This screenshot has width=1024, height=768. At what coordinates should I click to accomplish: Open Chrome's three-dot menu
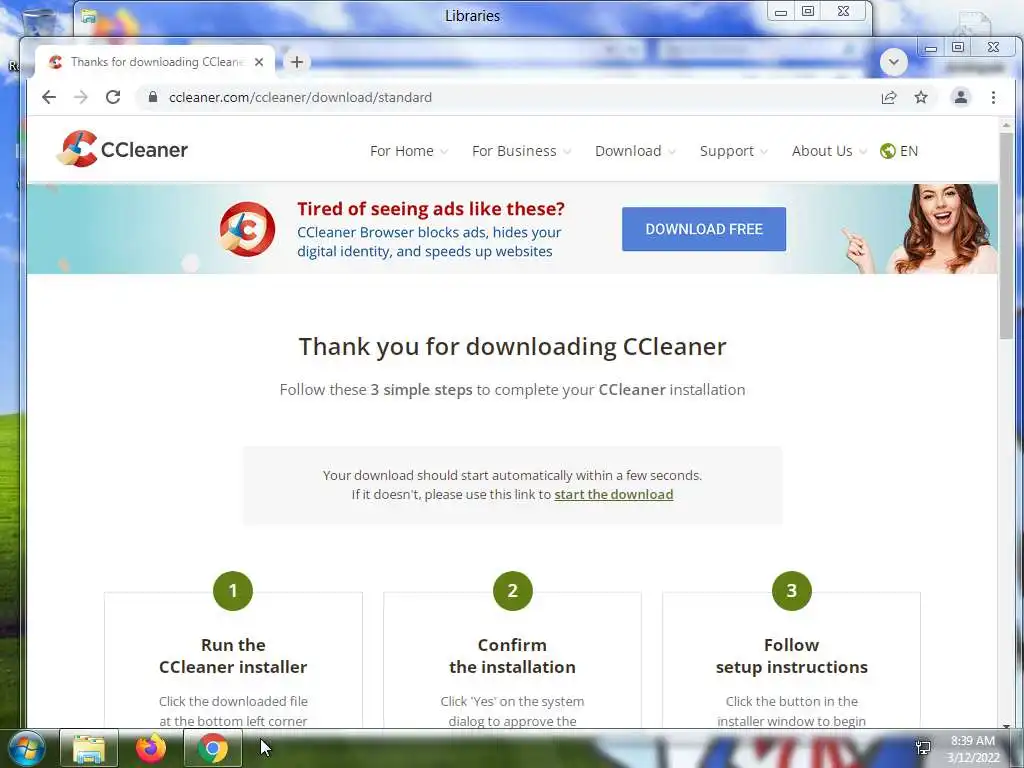[x=993, y=97]
